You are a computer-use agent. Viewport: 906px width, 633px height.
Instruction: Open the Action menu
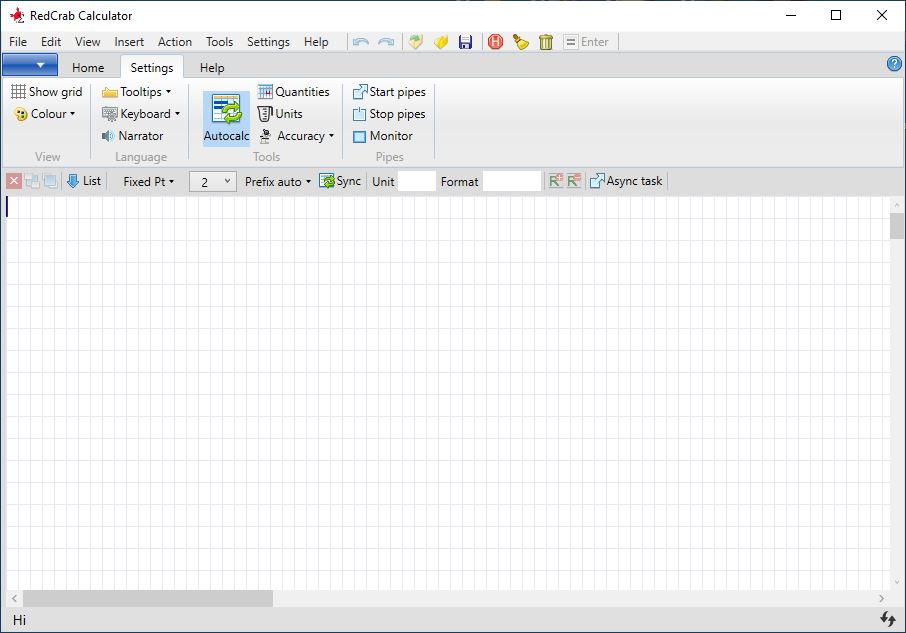[175, 42]
